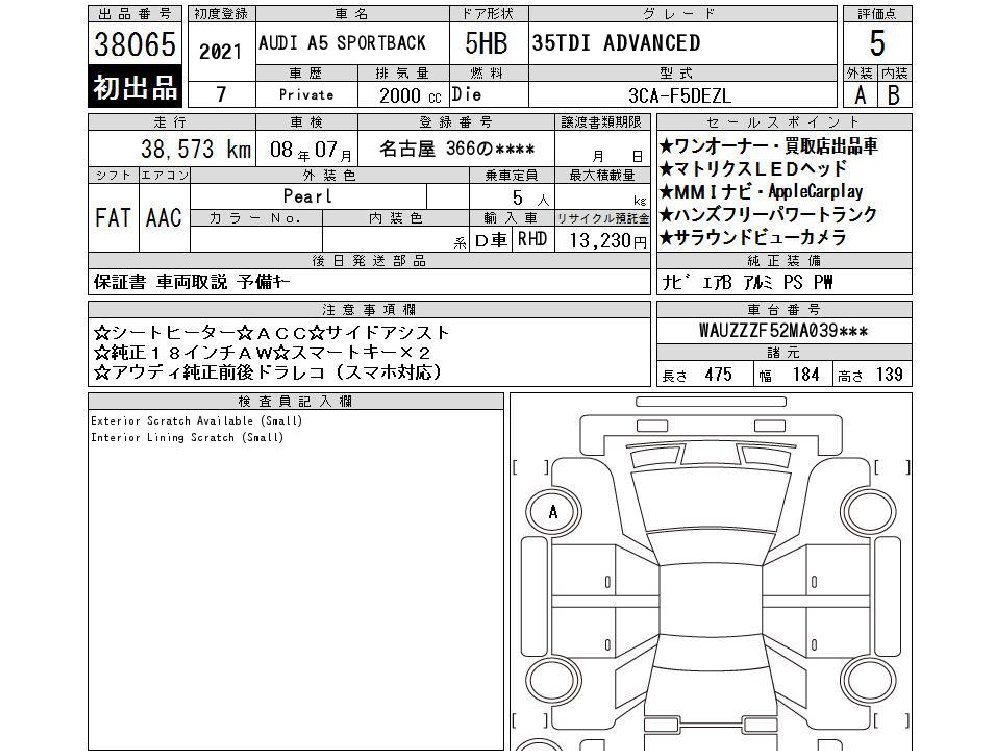
Task: Click interior grade B cell
Action: [894, 95]
